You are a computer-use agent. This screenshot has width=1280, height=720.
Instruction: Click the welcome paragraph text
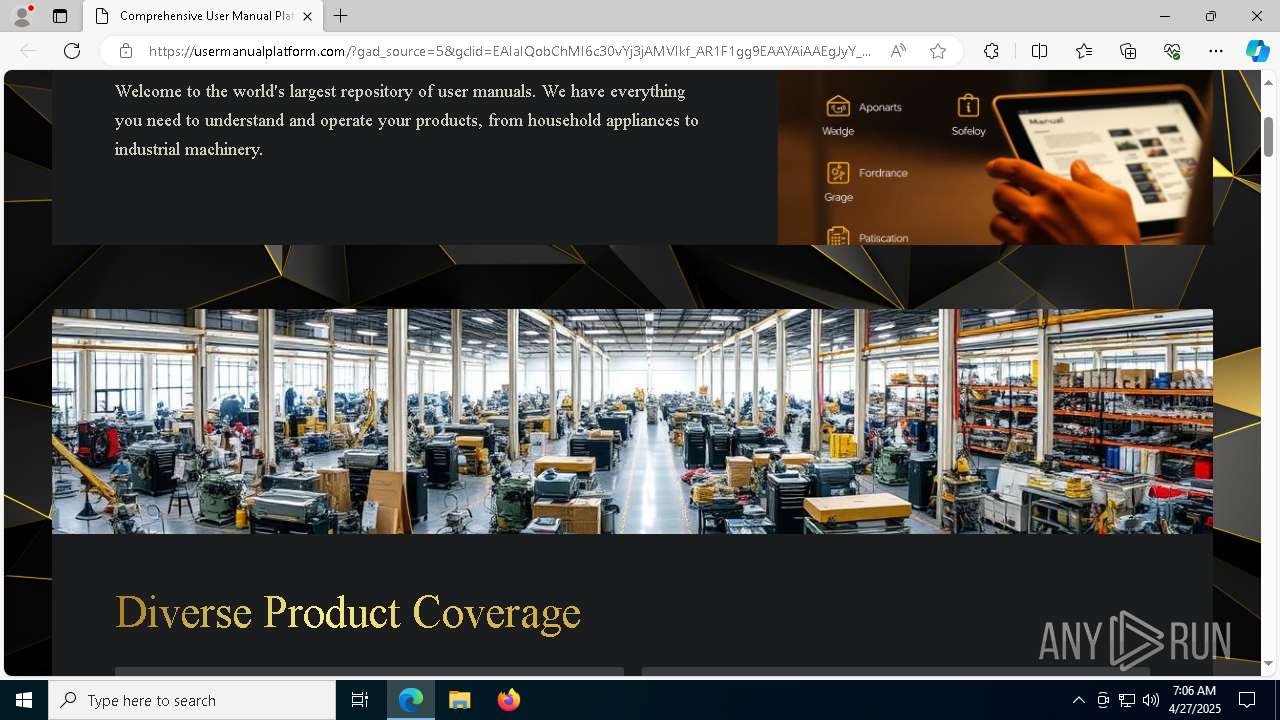pos(407,120)
